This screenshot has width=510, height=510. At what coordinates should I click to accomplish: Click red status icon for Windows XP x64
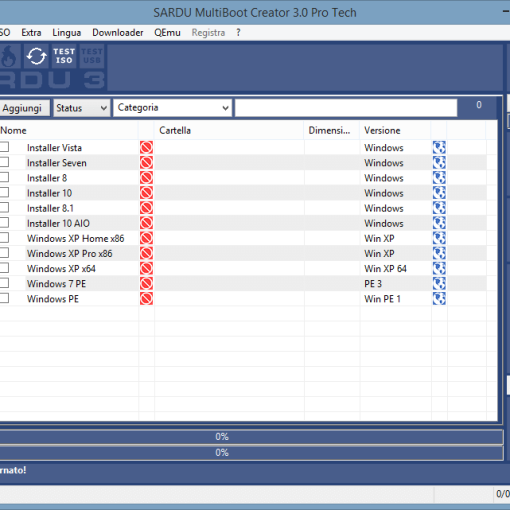click(x=146, y=268)
